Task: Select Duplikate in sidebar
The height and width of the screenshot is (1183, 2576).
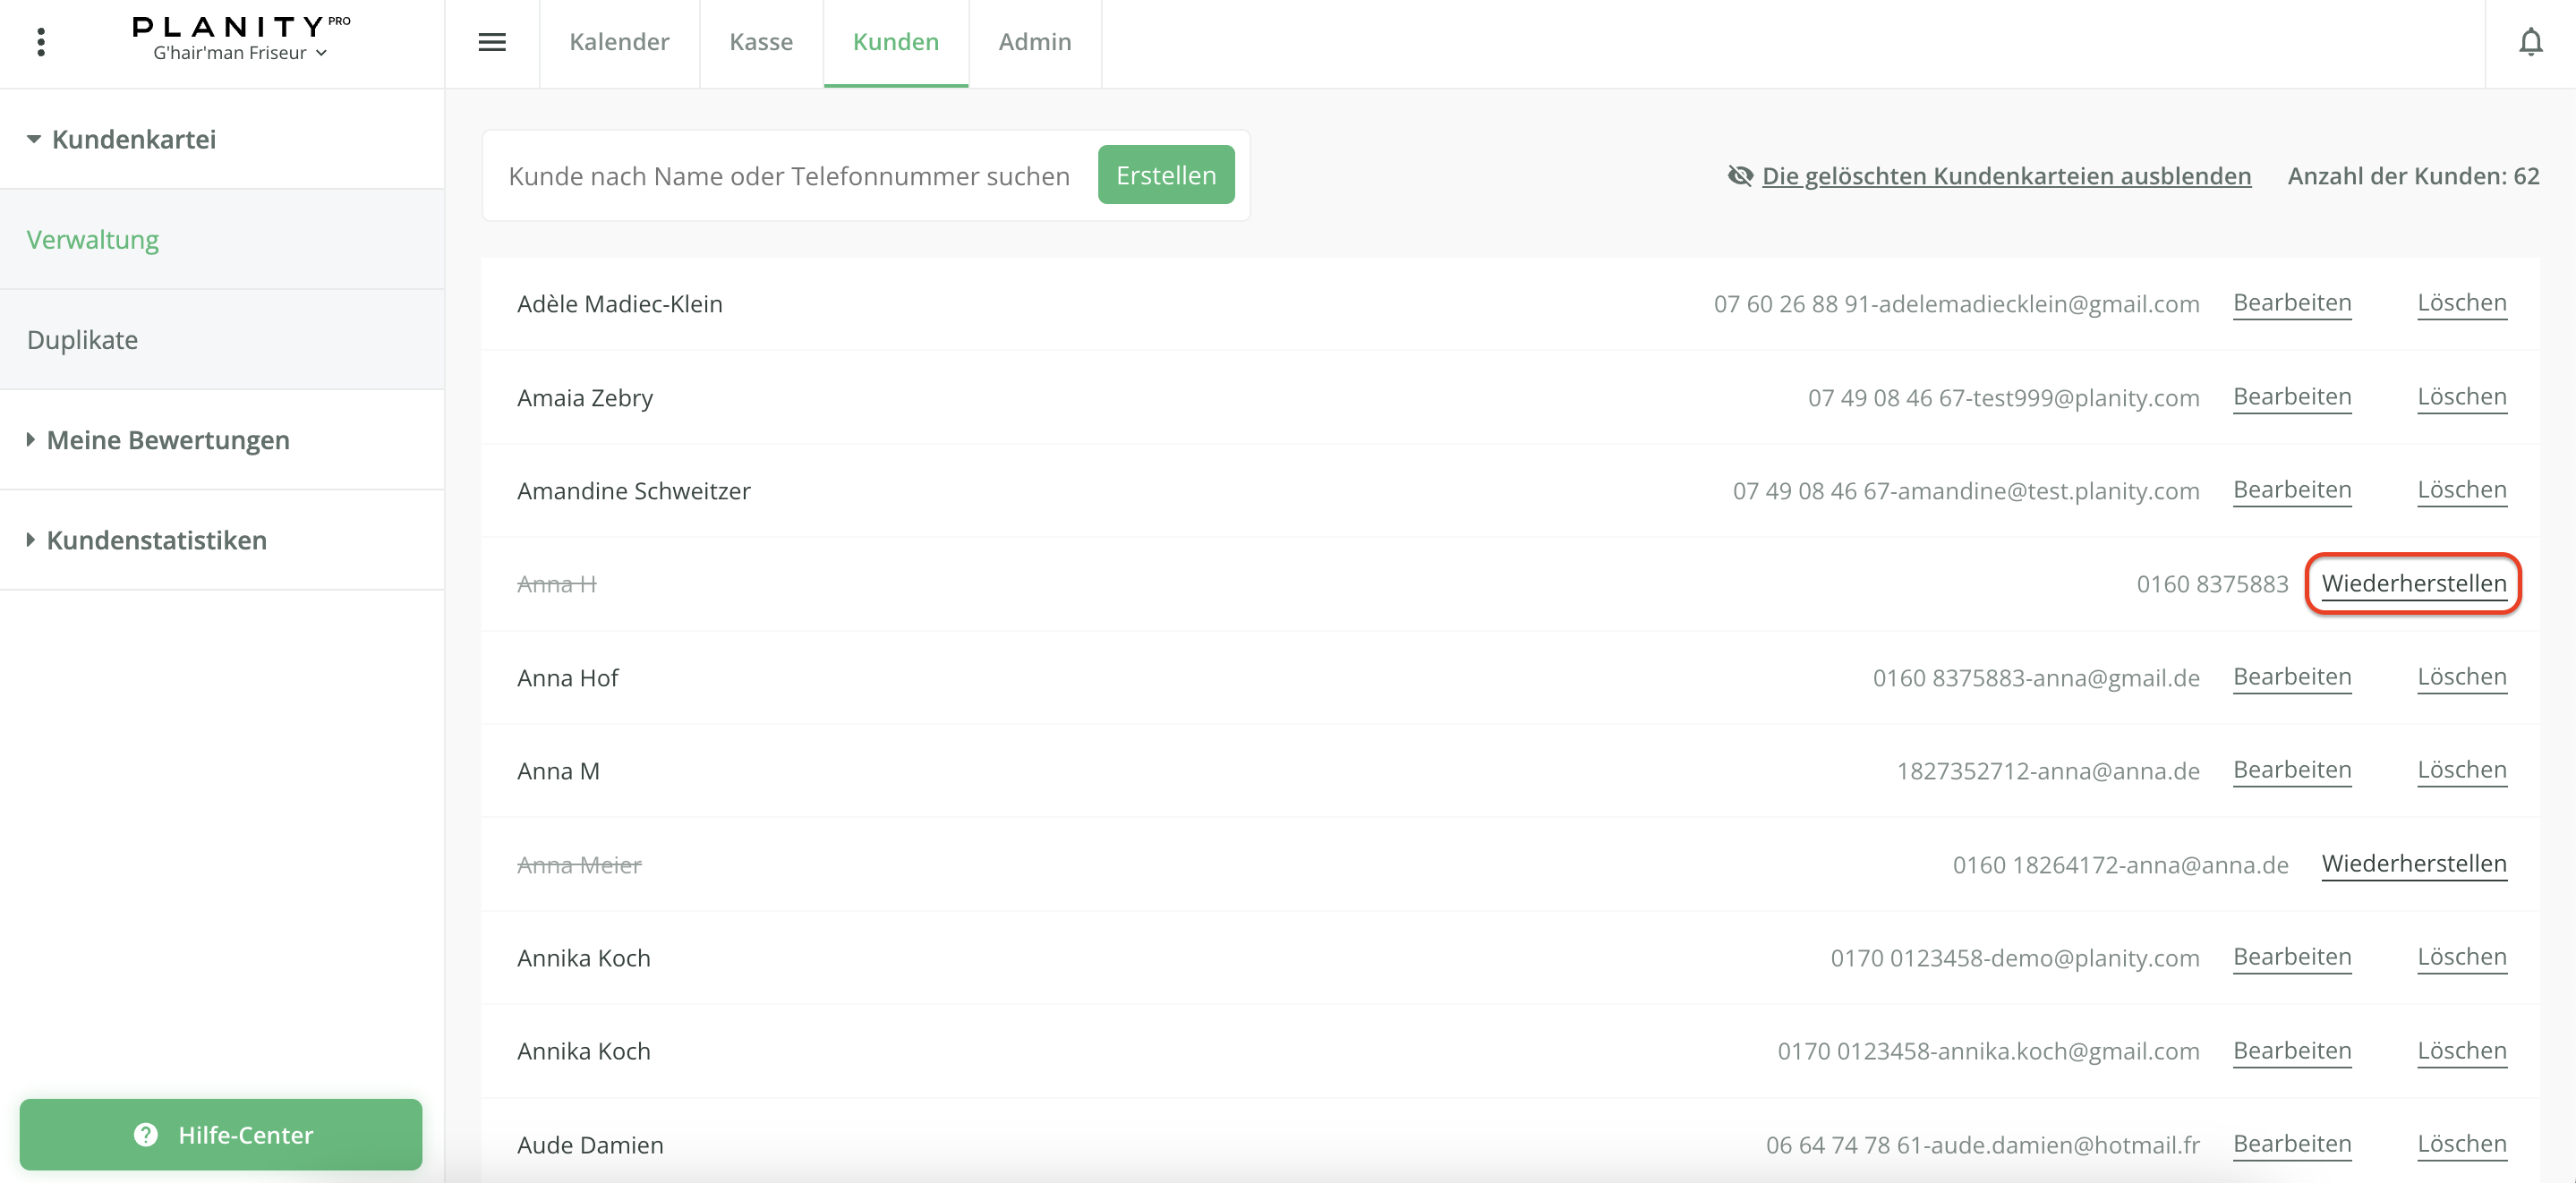Action: tap(82, 340)
